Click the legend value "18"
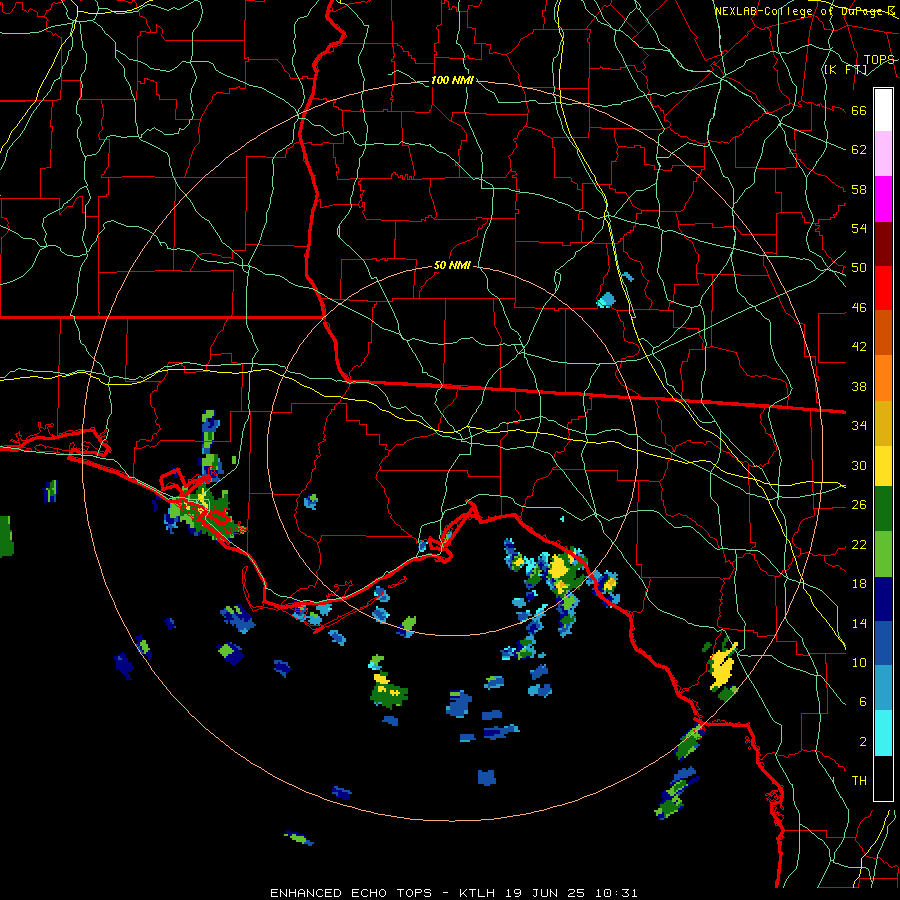This screenshot has width=900, height=900. [859, 583]
